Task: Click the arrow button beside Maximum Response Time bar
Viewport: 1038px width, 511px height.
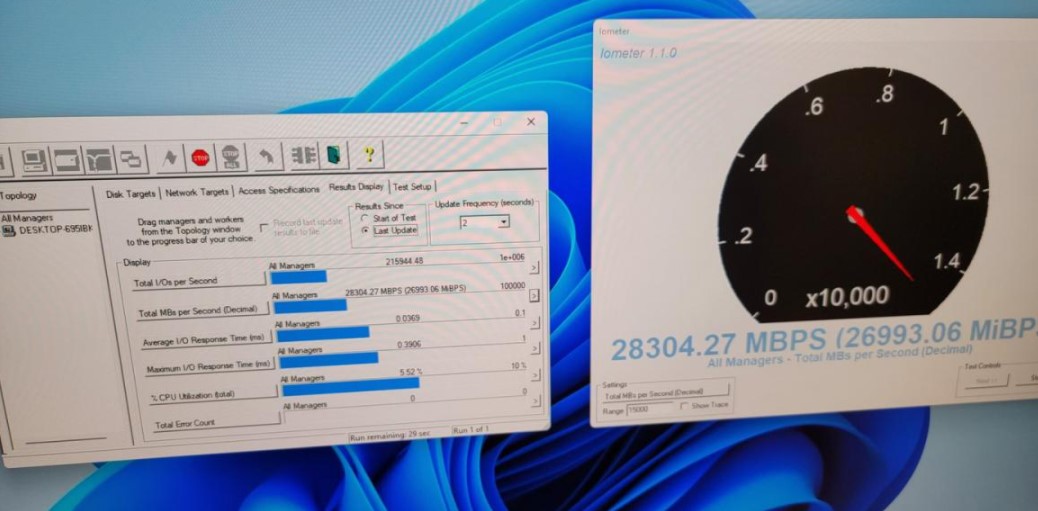Action: [x=536, y=349]
